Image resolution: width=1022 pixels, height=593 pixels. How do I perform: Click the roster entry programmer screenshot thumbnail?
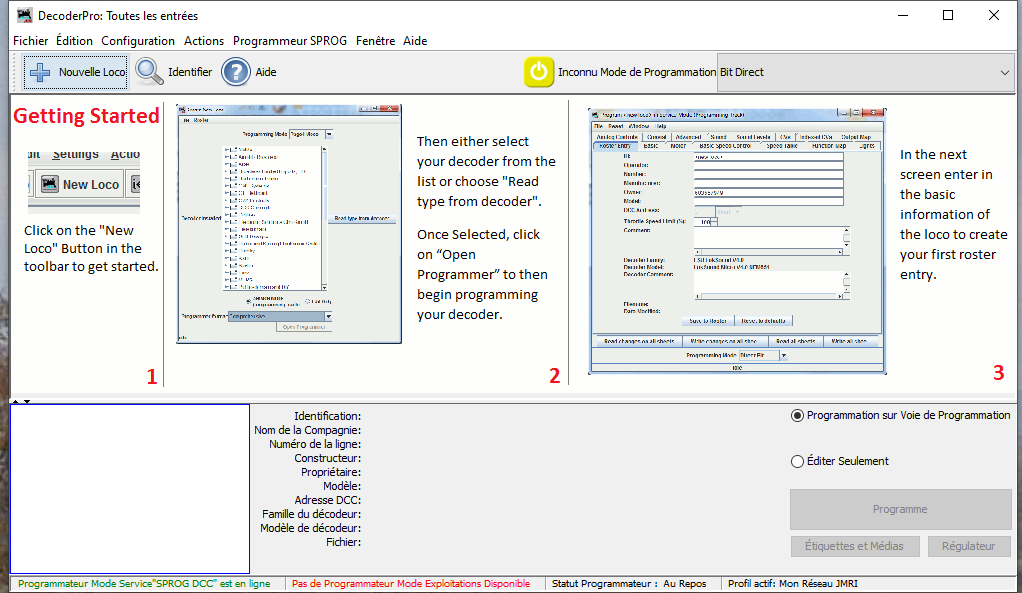[737, 241]
